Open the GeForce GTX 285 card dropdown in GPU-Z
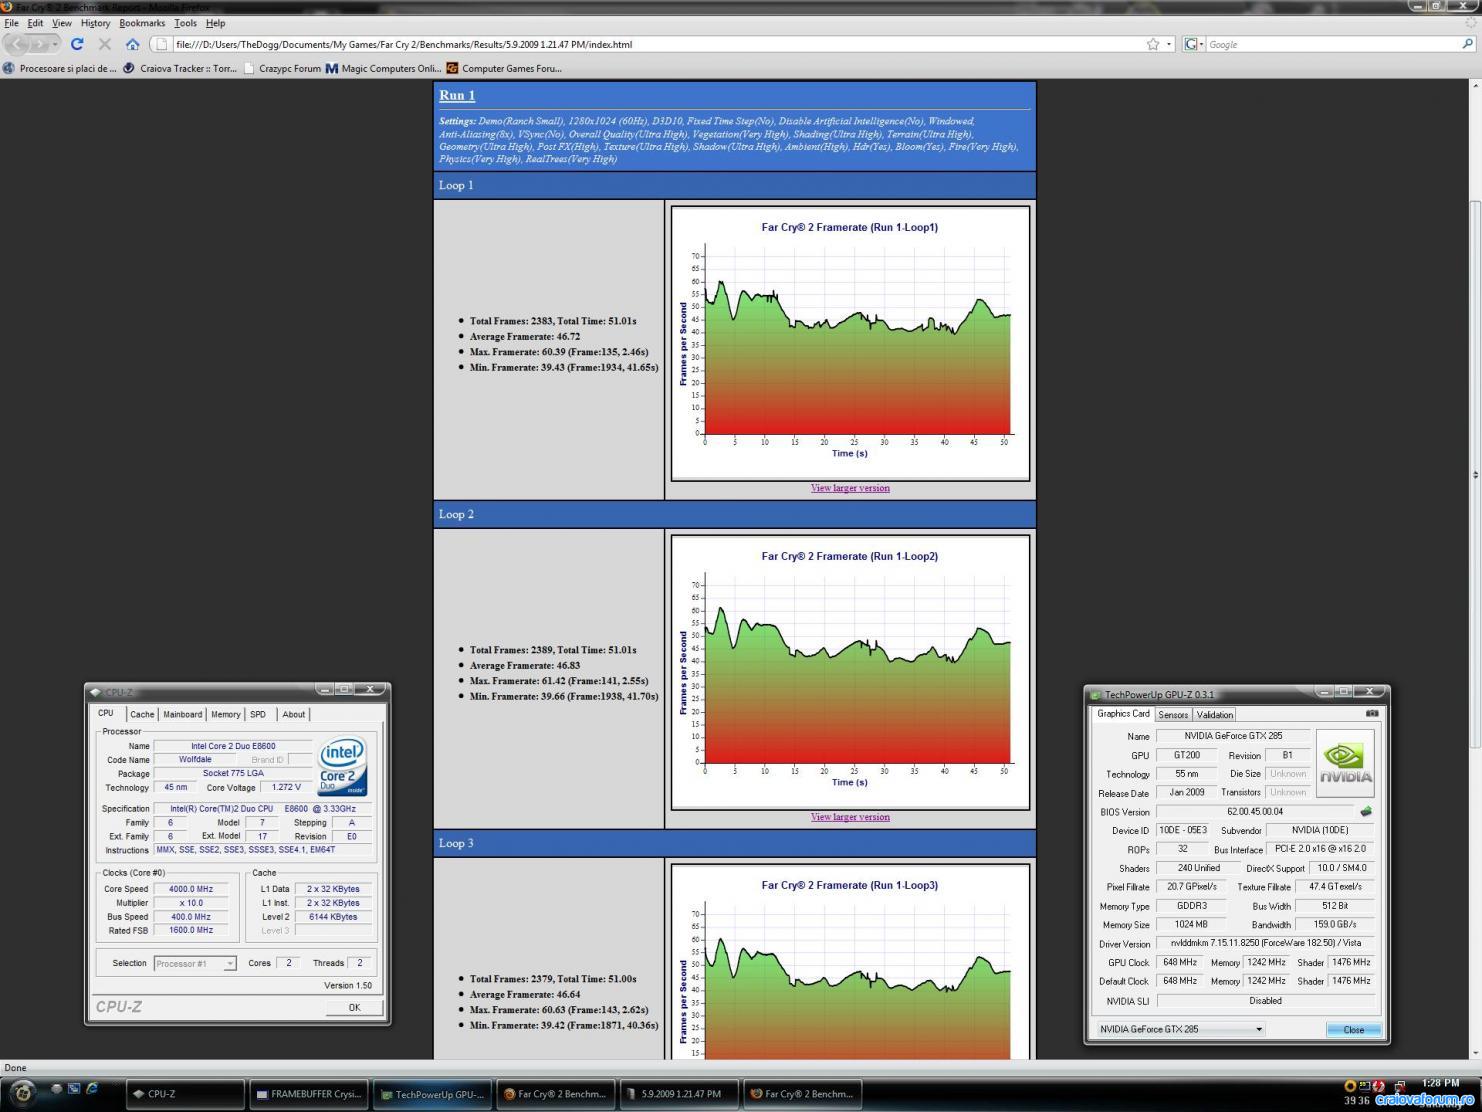 click(1180, 1029)
